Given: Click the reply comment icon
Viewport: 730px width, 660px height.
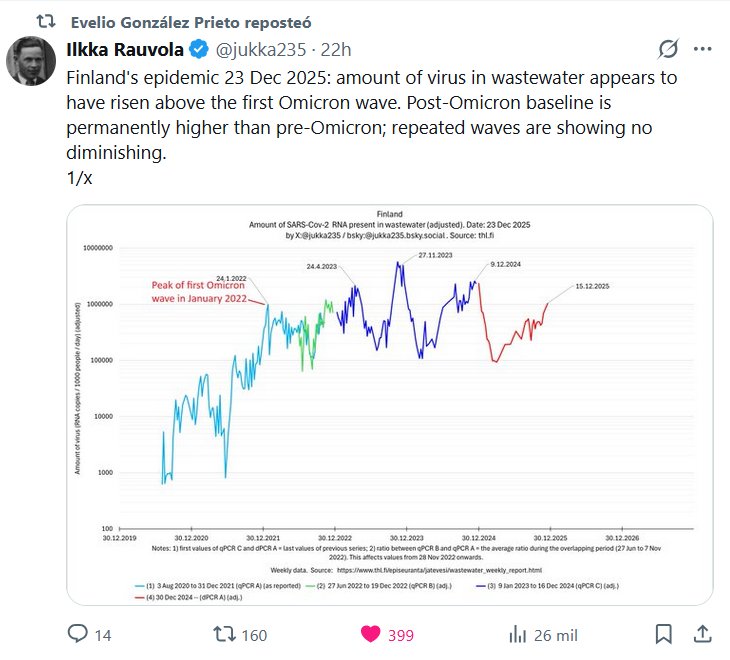Looking at the screenshot, I should point(77,634).
